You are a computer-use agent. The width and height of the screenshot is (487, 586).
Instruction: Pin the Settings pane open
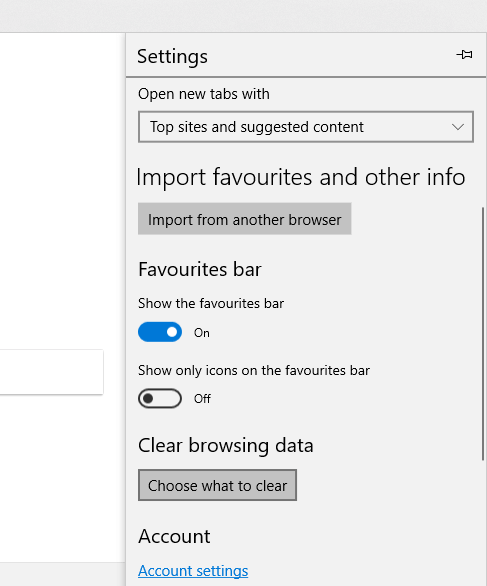coord(465,55)
